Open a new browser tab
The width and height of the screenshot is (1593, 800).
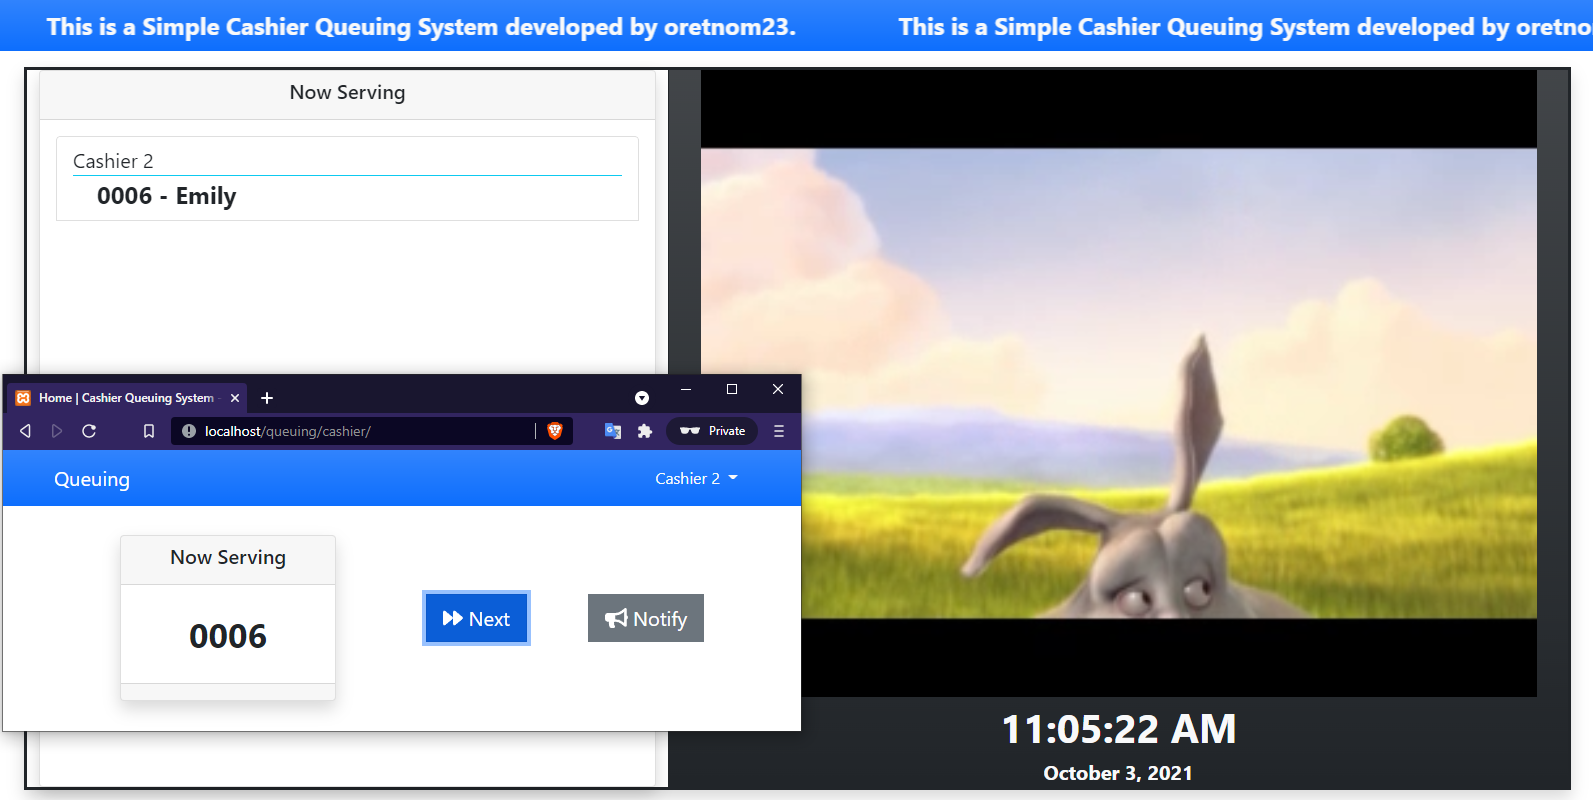pos(267,398)
